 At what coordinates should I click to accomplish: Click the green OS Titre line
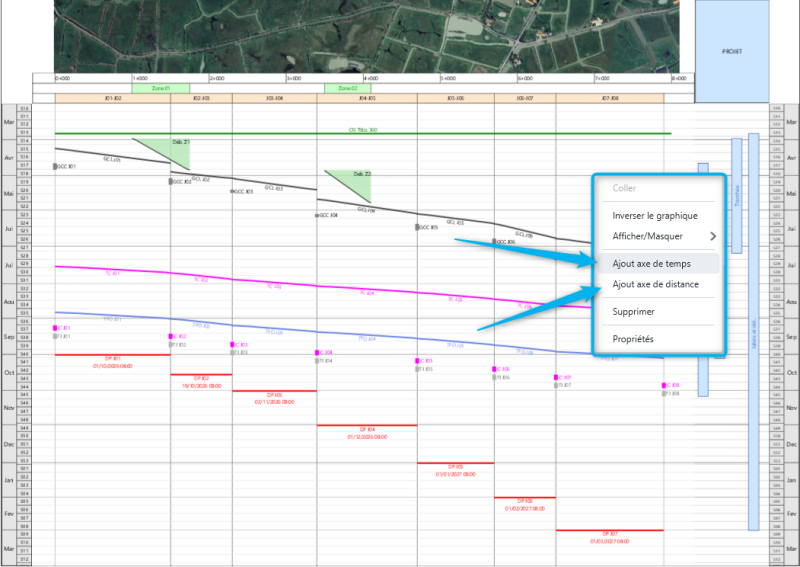362,133
